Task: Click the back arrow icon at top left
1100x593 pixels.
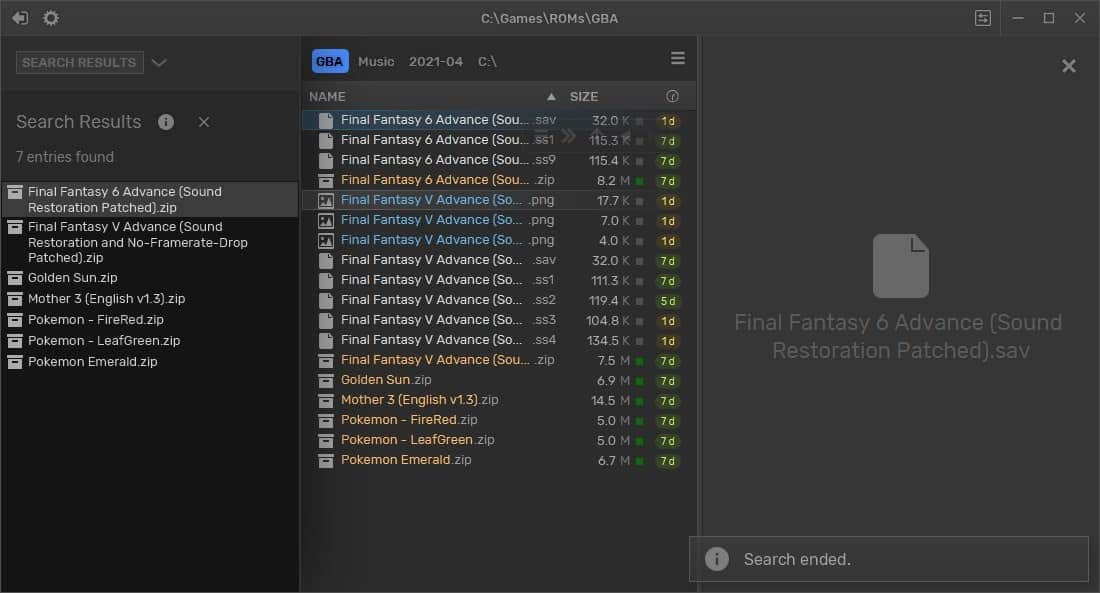Action: pyautogui.click(x=20, y=18)
